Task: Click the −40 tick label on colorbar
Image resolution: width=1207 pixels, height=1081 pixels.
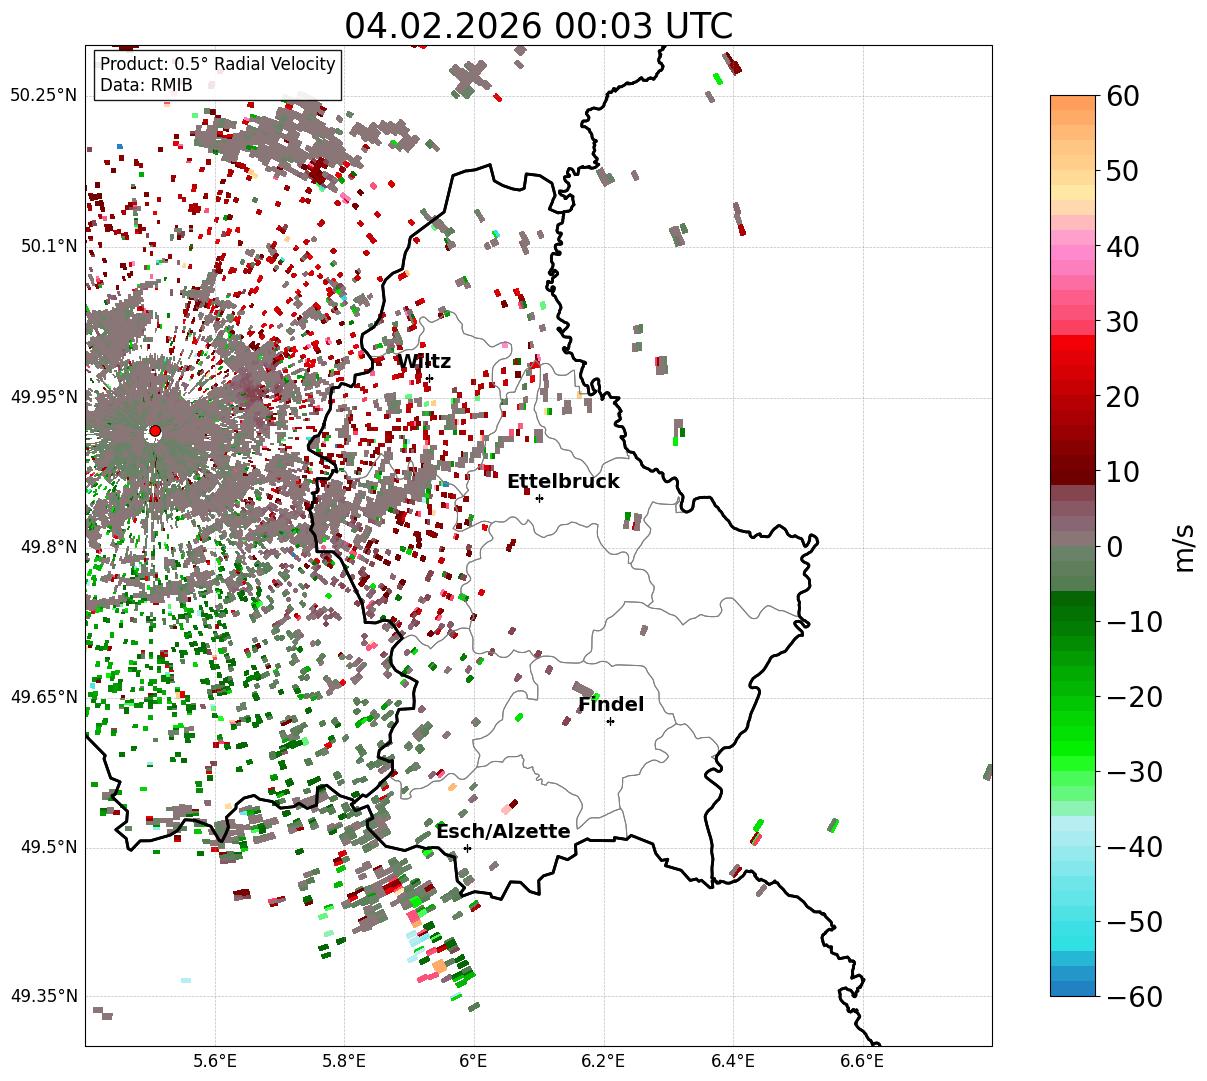Action: pyautogui.click(x=1134, y=847)
